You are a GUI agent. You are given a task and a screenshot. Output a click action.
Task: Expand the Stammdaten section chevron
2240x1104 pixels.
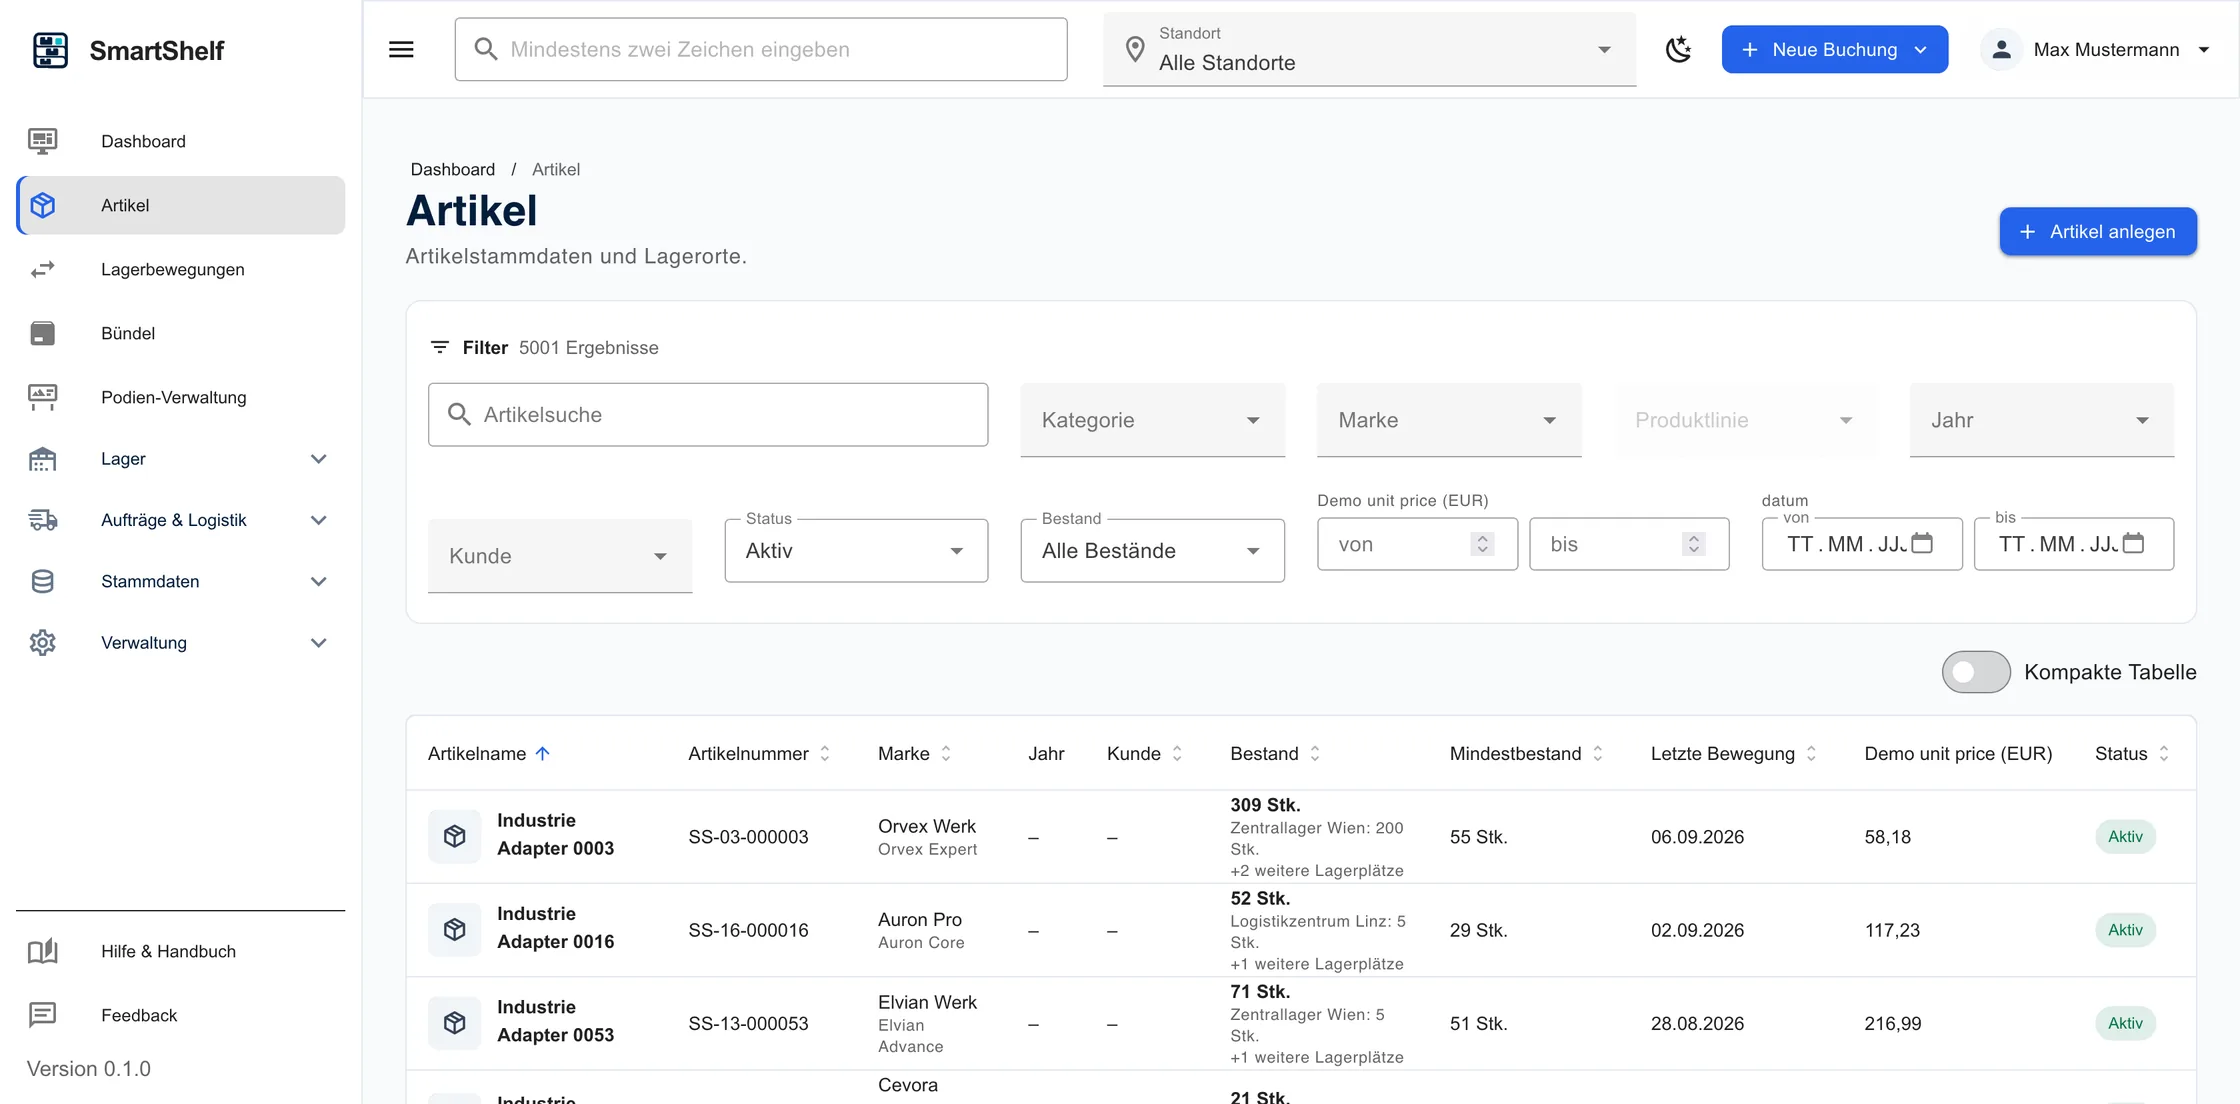pyautogui.click(x=319, y=581)
